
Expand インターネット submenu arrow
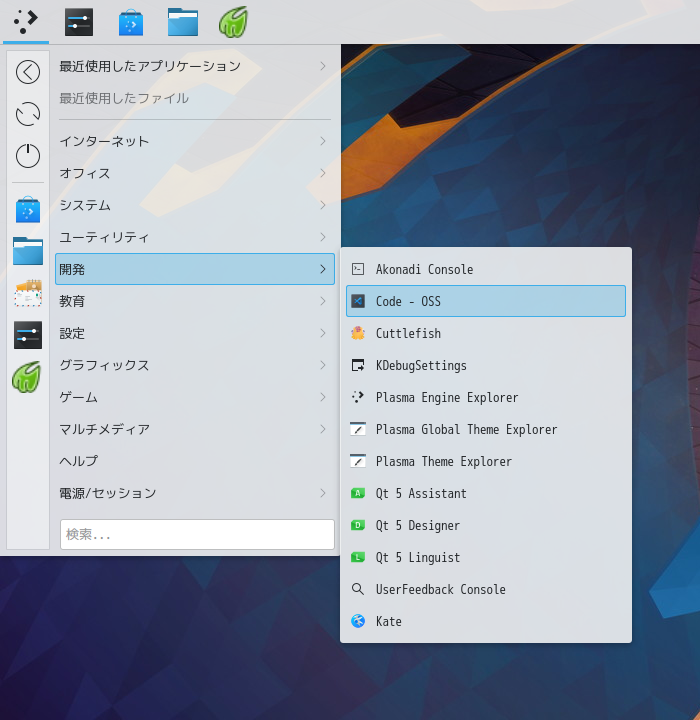pos(323,141)
